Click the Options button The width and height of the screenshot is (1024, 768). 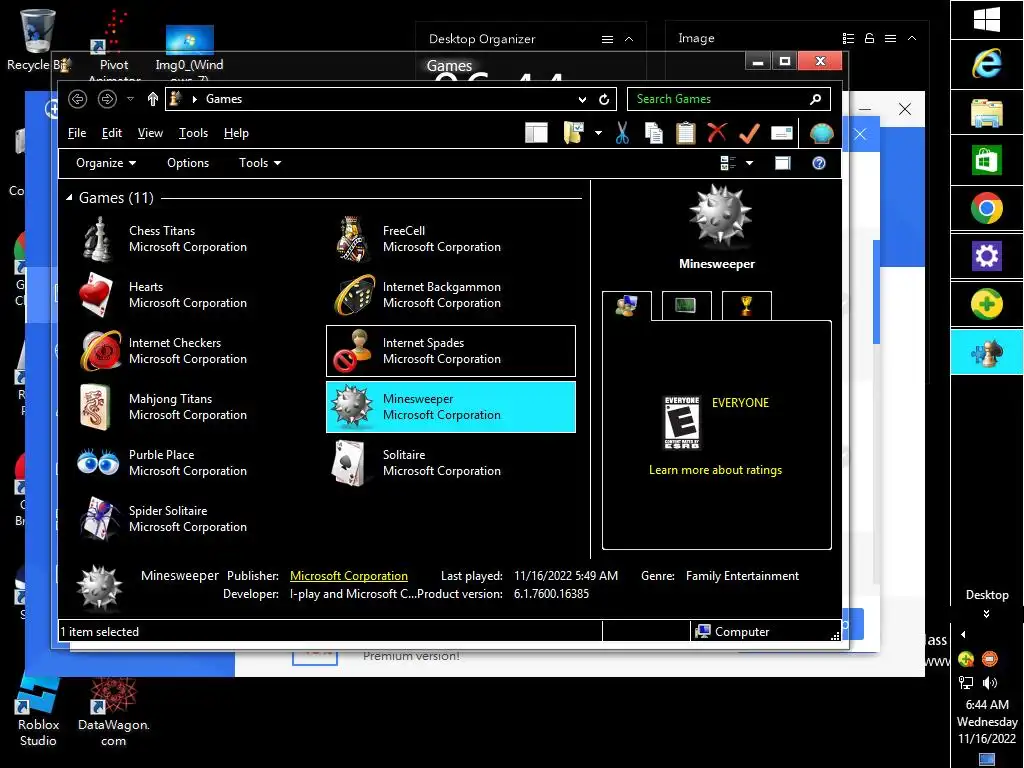click(187, 163)
